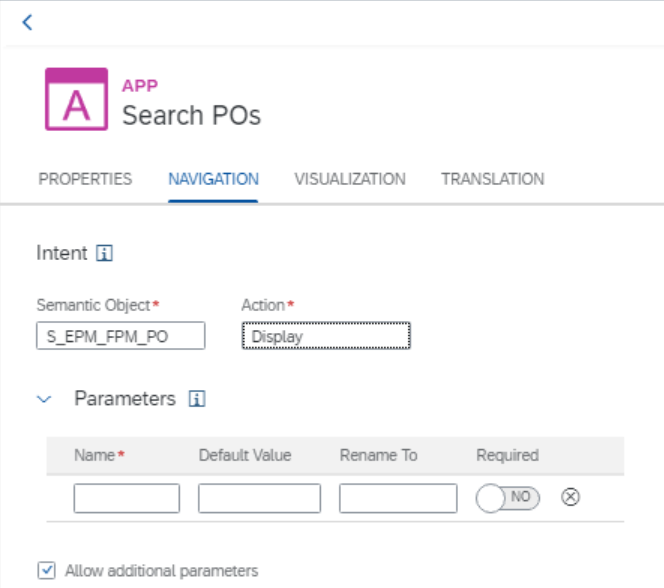Collapse the Parameters section chevron
Viewport: 664px width, 588px height.
[44, 399]
